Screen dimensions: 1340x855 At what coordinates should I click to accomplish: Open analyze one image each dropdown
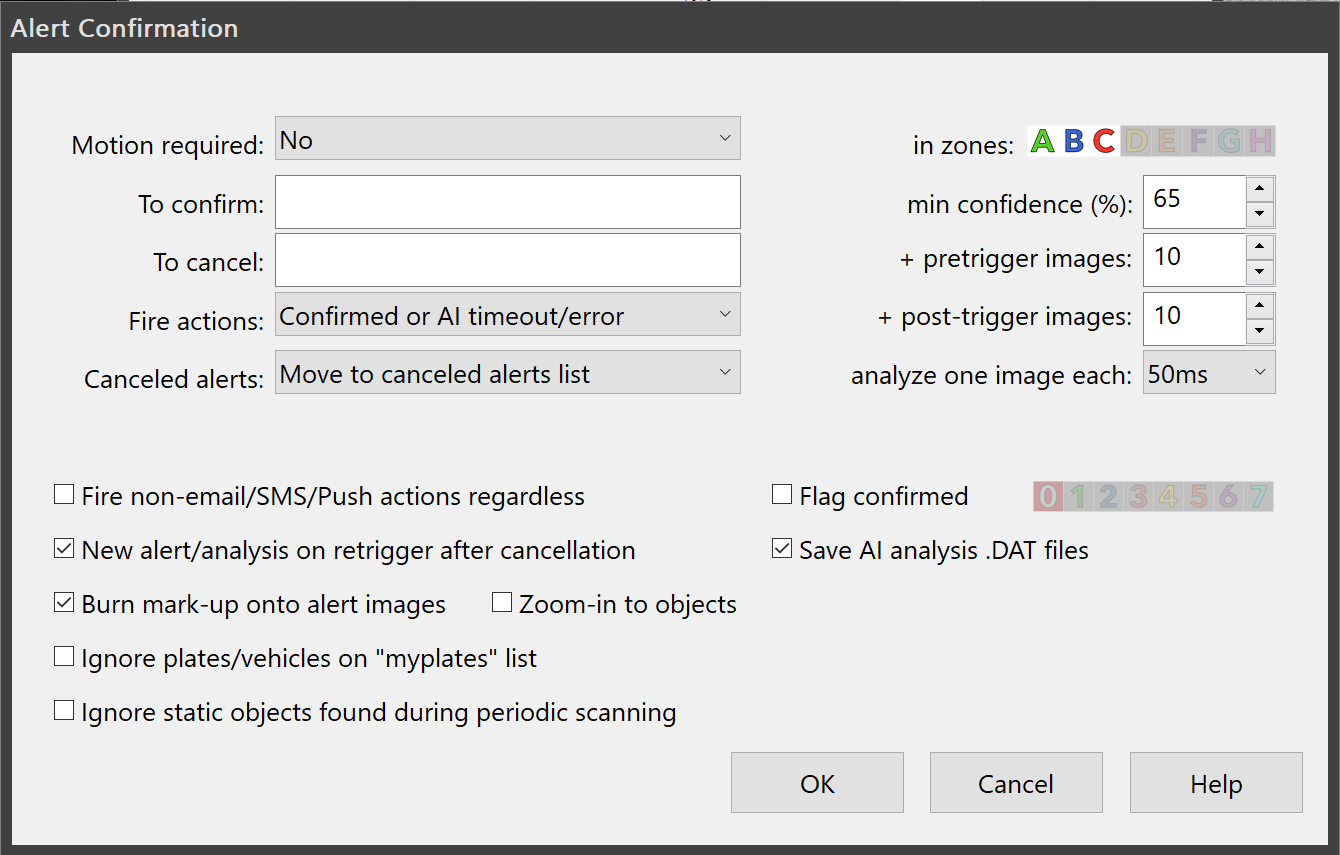(x=1208, y=373)
